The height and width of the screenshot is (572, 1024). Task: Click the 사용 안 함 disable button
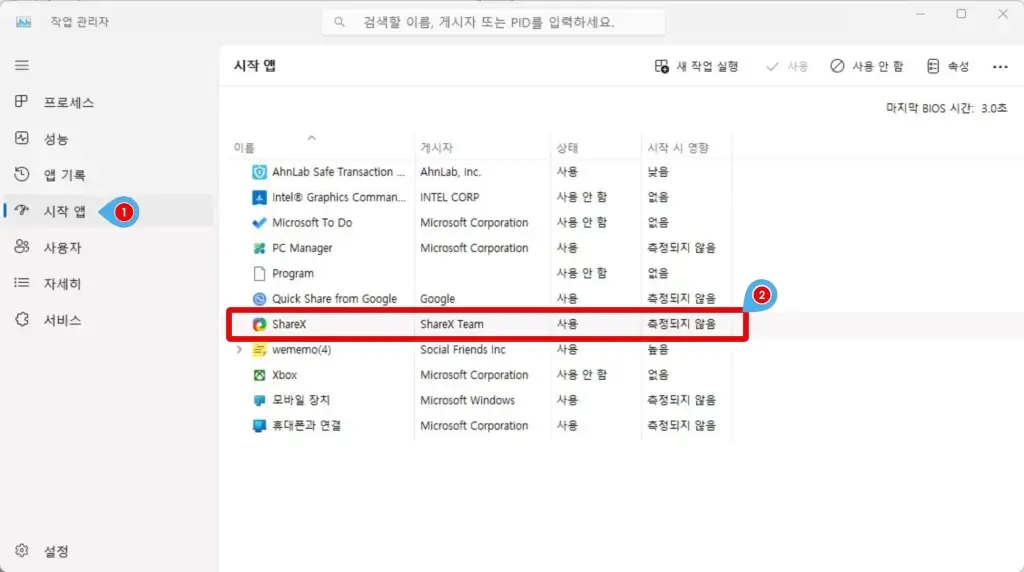click(867, 67)
